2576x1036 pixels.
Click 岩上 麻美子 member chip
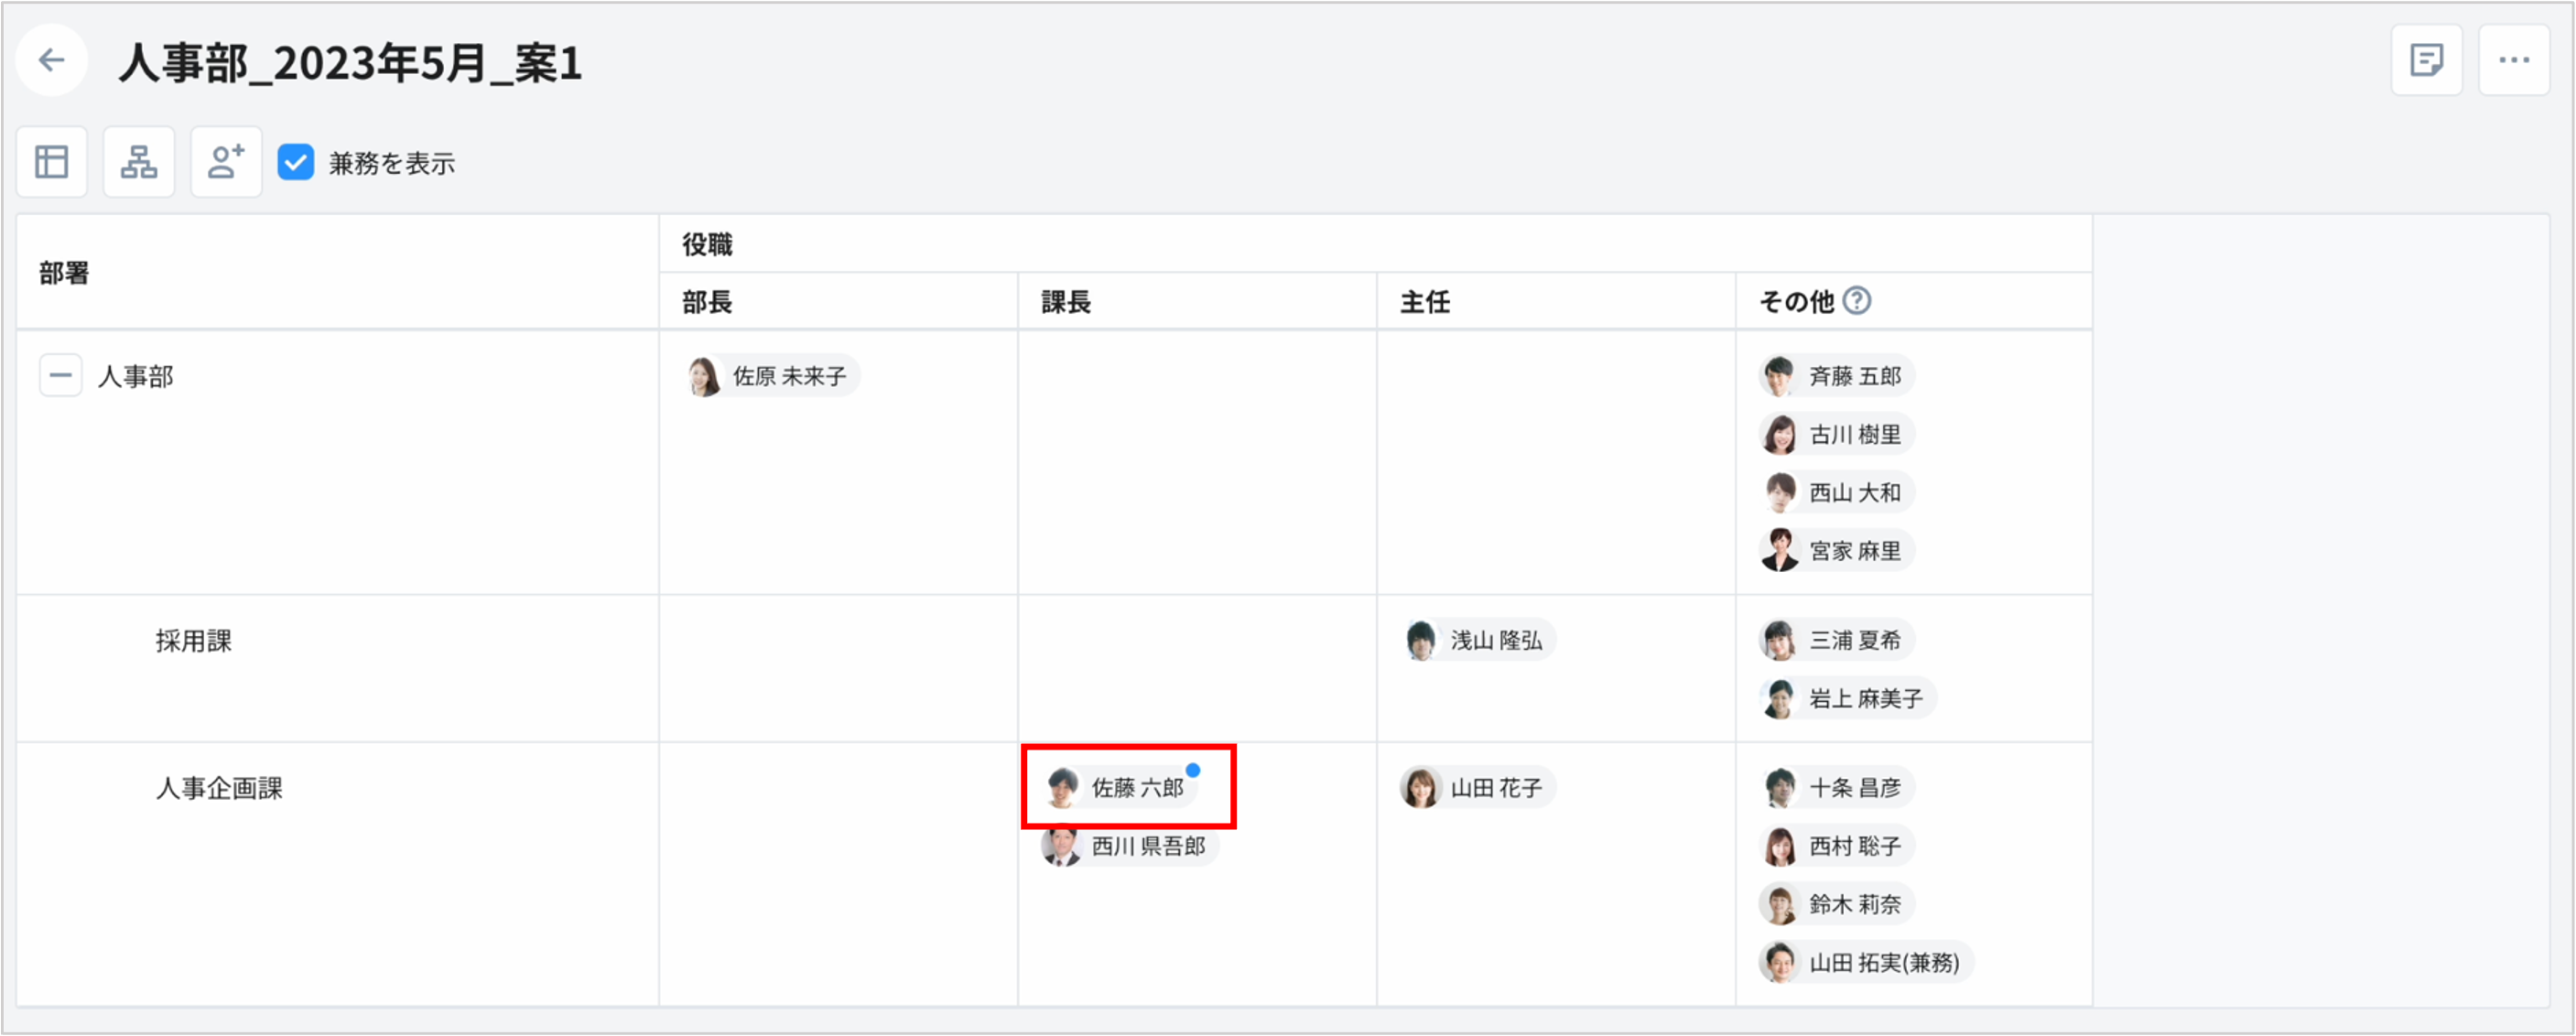pos(1848,698)
